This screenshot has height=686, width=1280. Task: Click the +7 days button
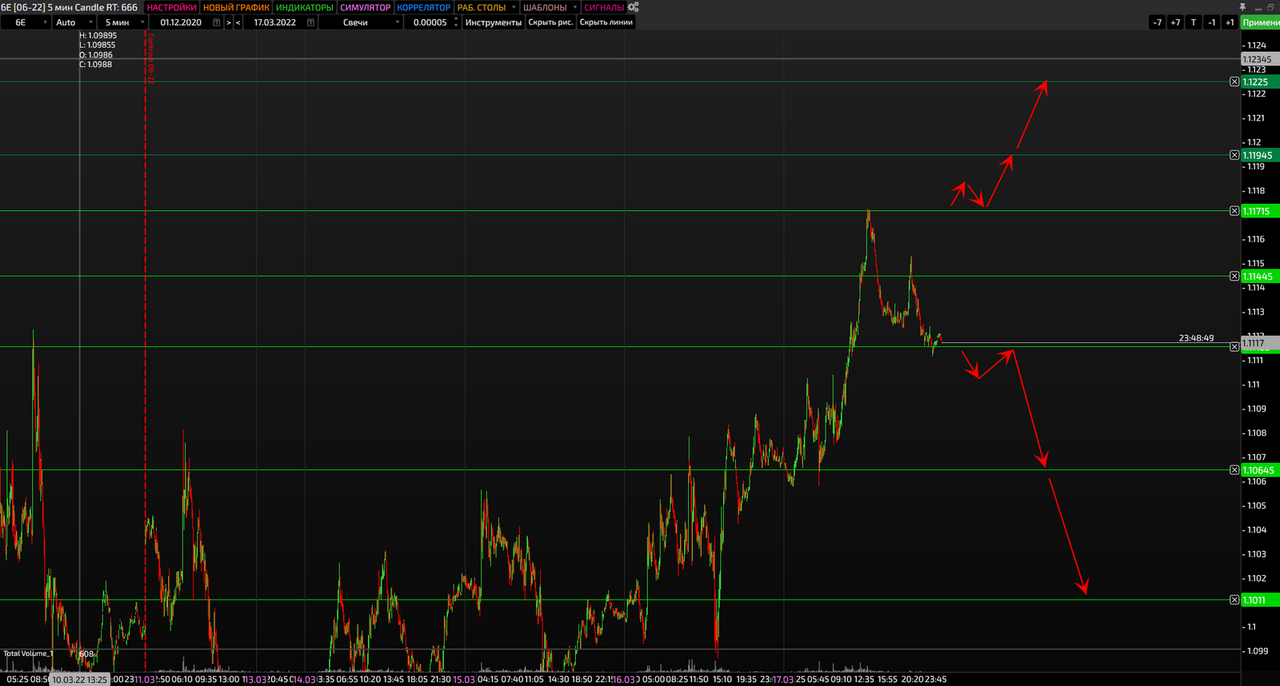pyautogui.click(x=1175, y=22)
